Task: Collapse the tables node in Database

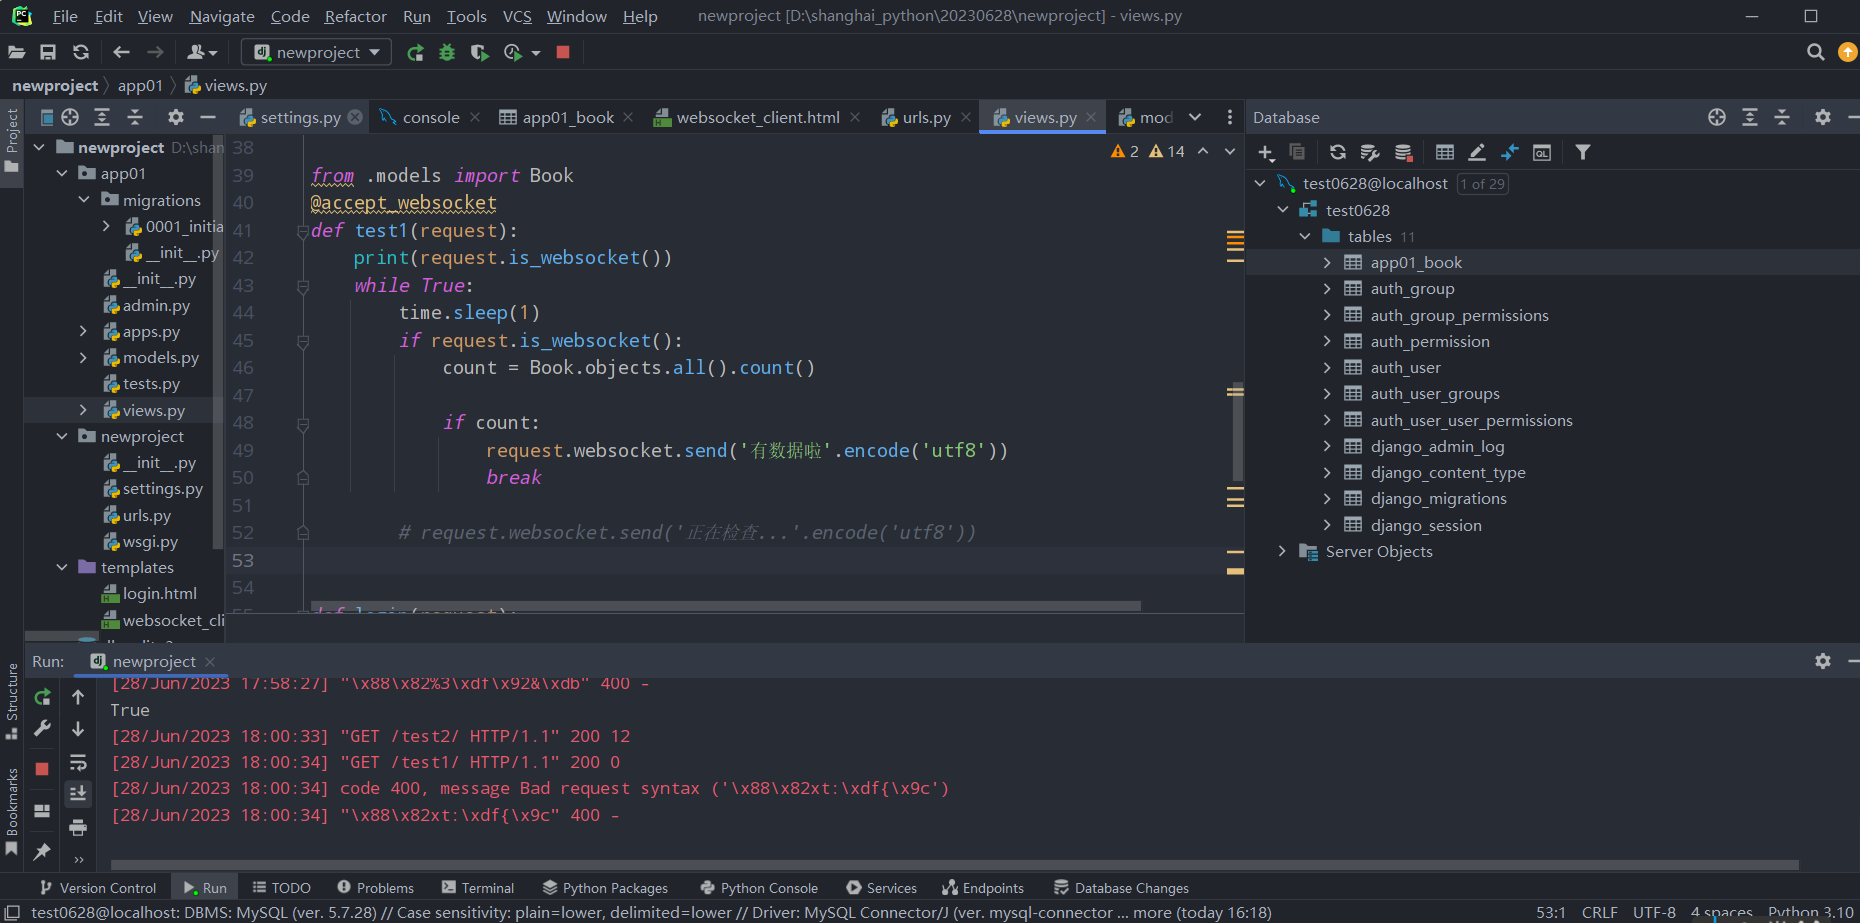Action: tap(1305, 236)
